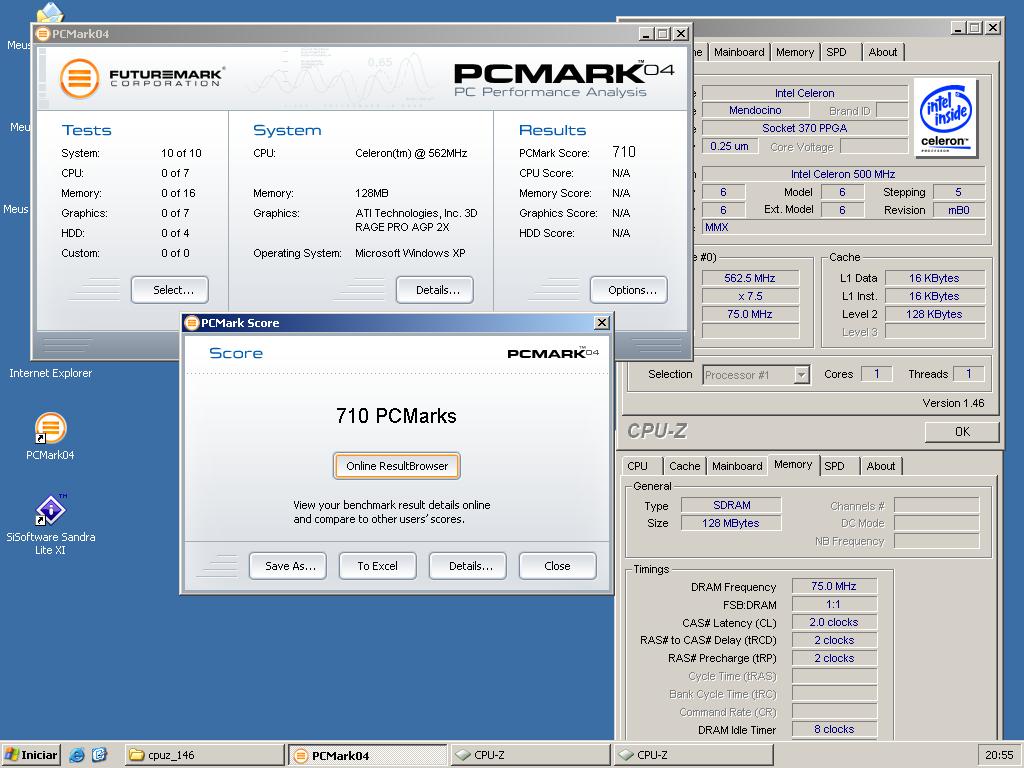Screen dimensions: 1024x768
Task: Click the MMX instructions field
Action: point(843,227)
